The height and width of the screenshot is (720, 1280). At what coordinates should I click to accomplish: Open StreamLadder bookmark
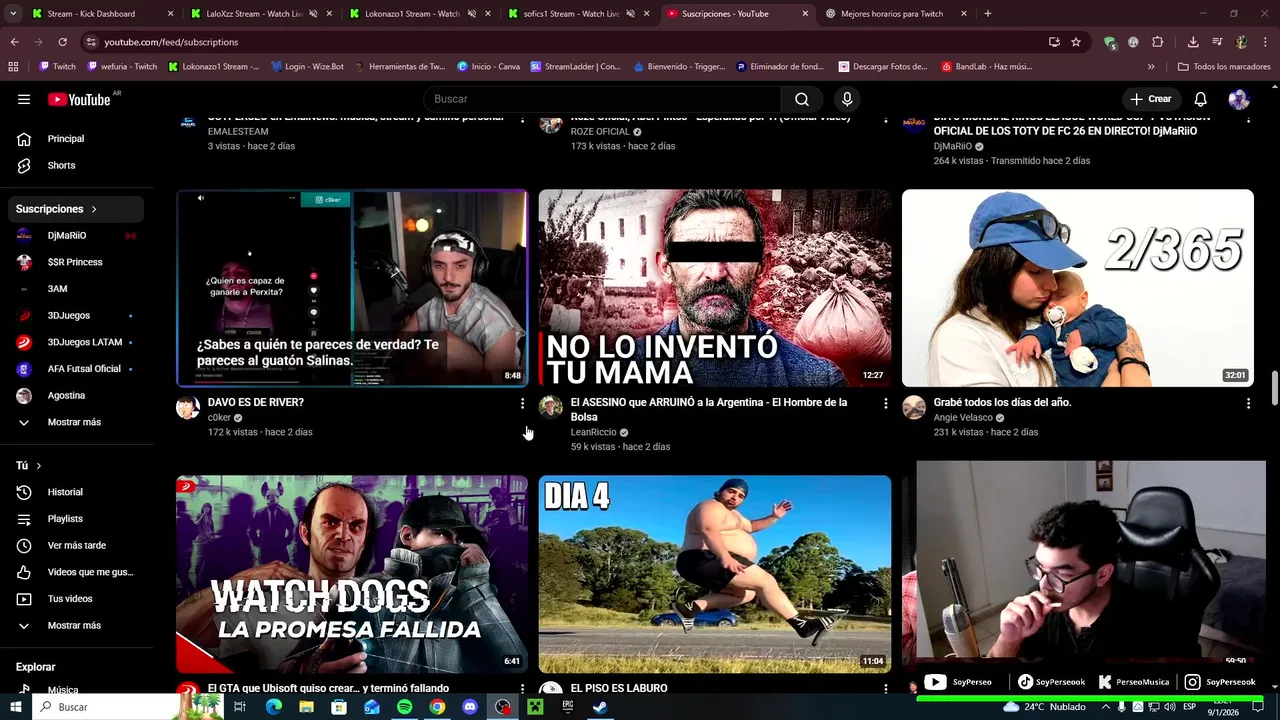click(x=576, y=67)
